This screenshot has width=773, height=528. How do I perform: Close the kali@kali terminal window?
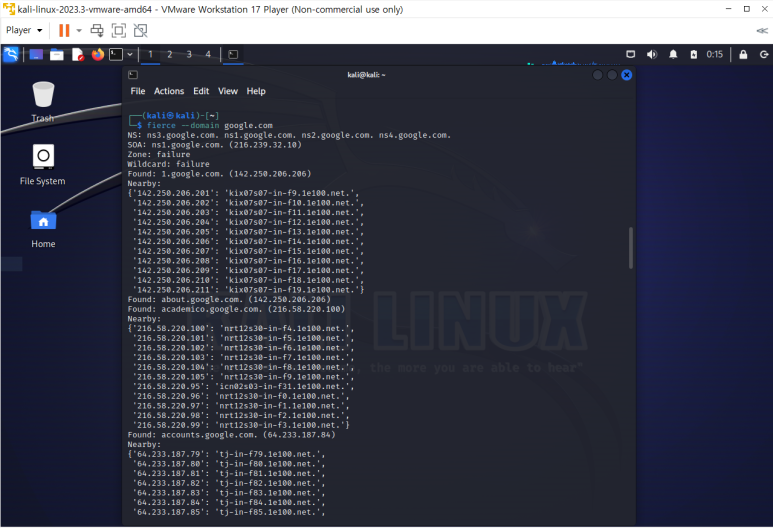[x=627, y=75]
